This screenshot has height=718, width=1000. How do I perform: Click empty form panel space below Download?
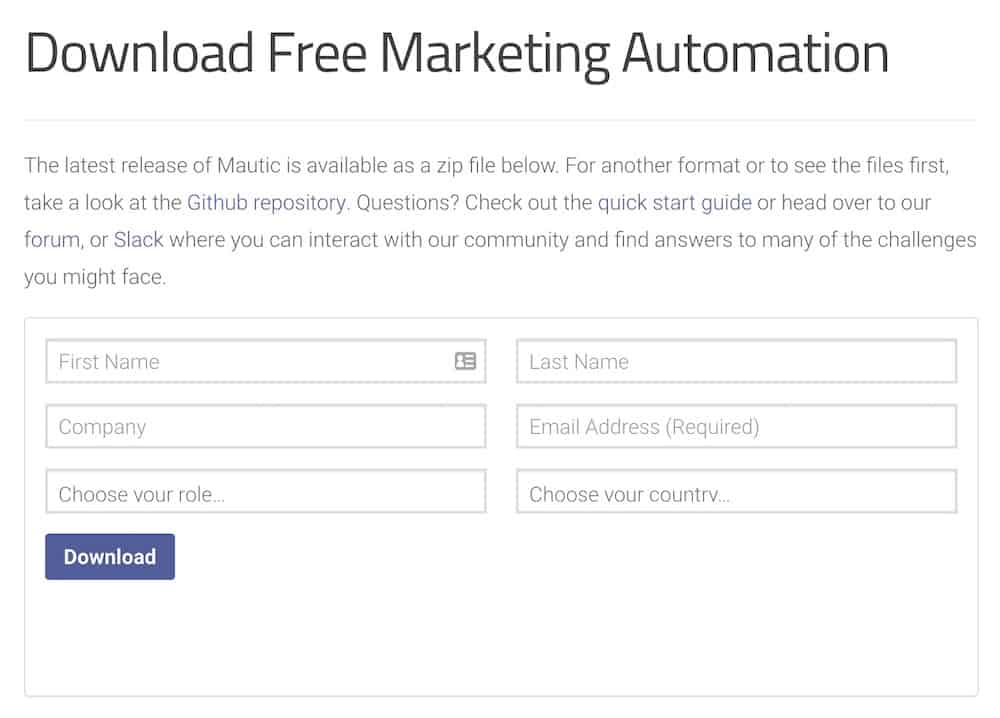coord(501,638)
